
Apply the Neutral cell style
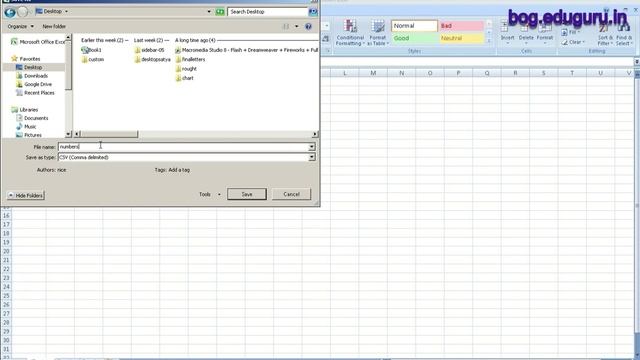pos(461,38)
